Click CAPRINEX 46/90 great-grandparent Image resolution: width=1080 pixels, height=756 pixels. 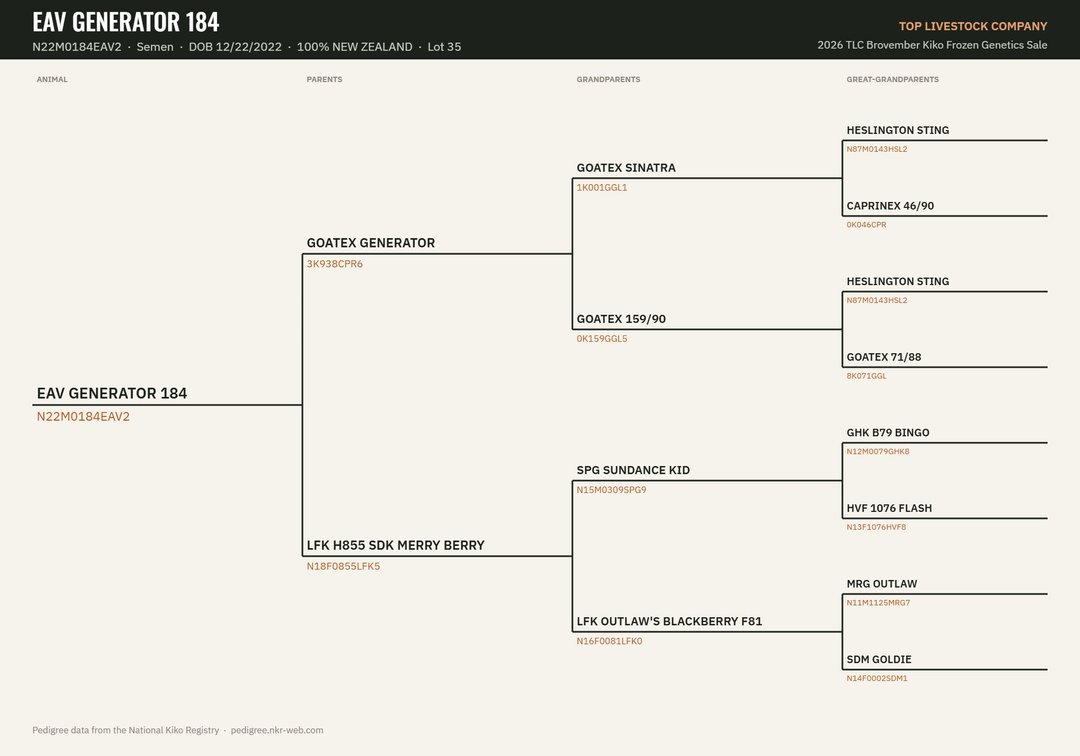pyautogui.click(x=890, y=206)
